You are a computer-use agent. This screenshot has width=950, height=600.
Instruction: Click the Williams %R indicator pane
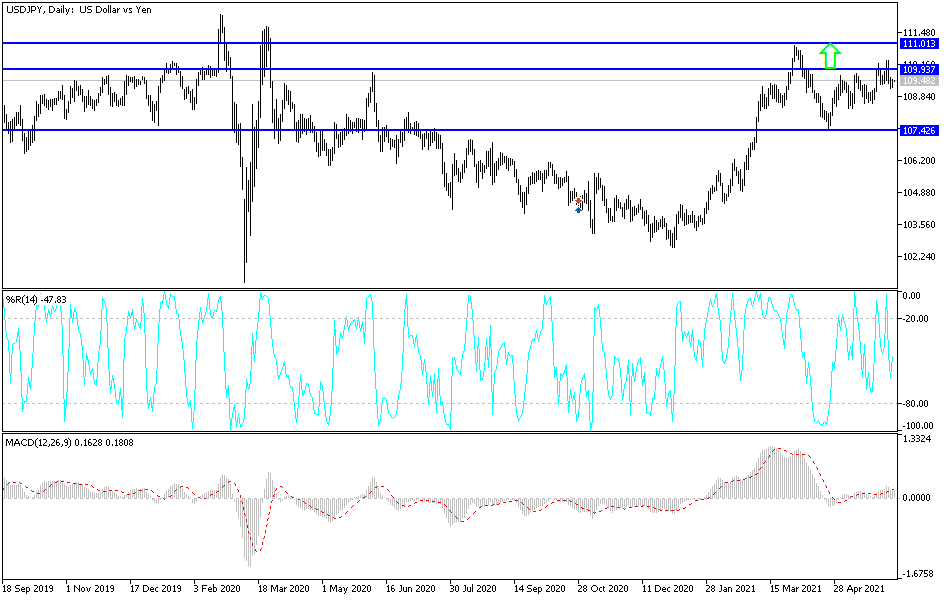click(450, 360)
